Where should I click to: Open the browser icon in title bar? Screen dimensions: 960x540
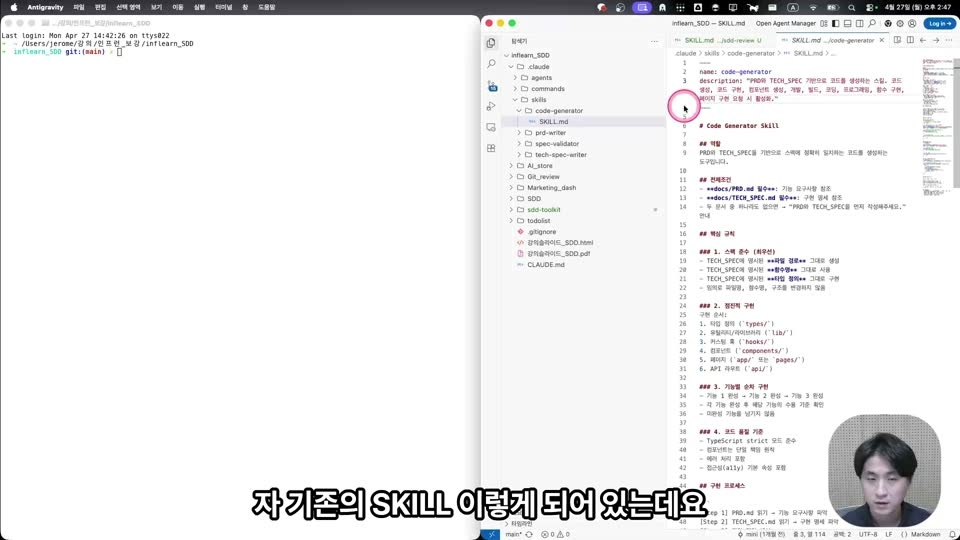click(888, 23)
